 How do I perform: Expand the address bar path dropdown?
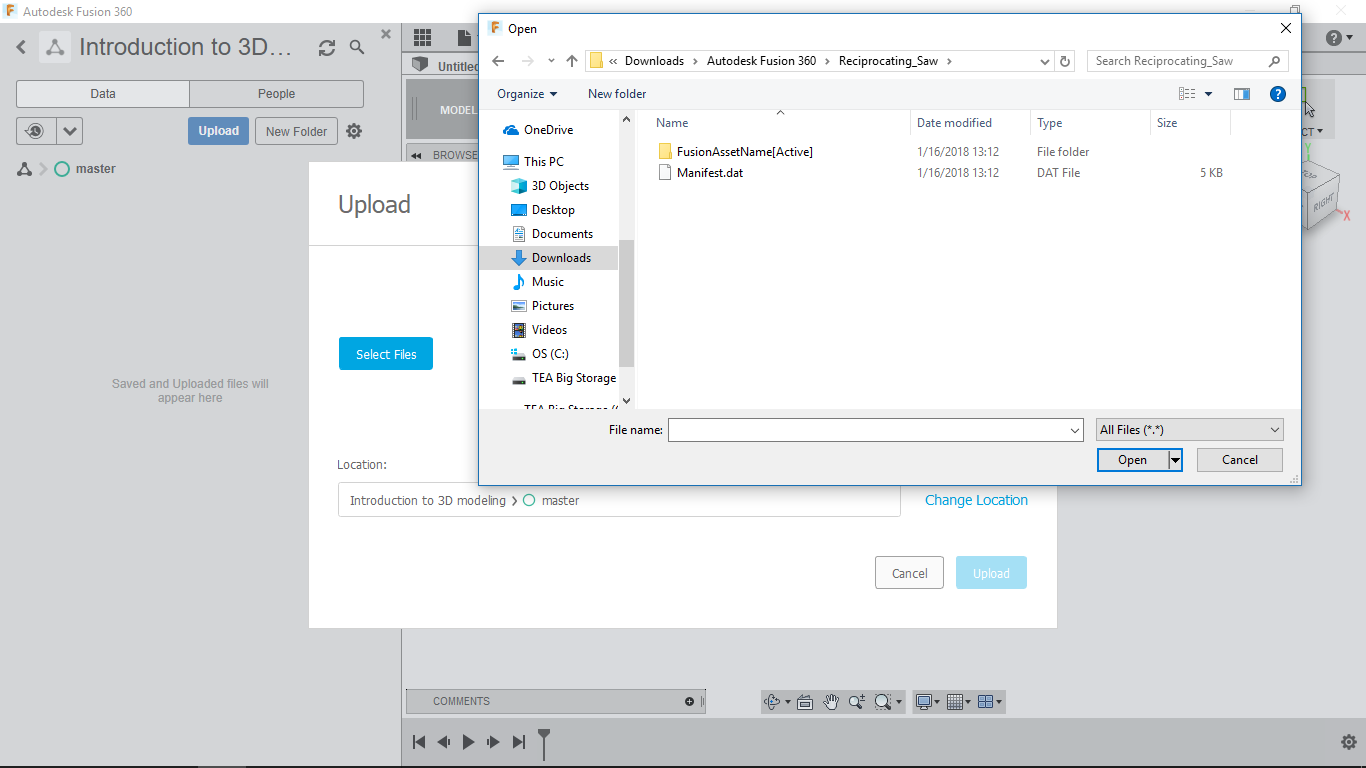coord(1046,61)
